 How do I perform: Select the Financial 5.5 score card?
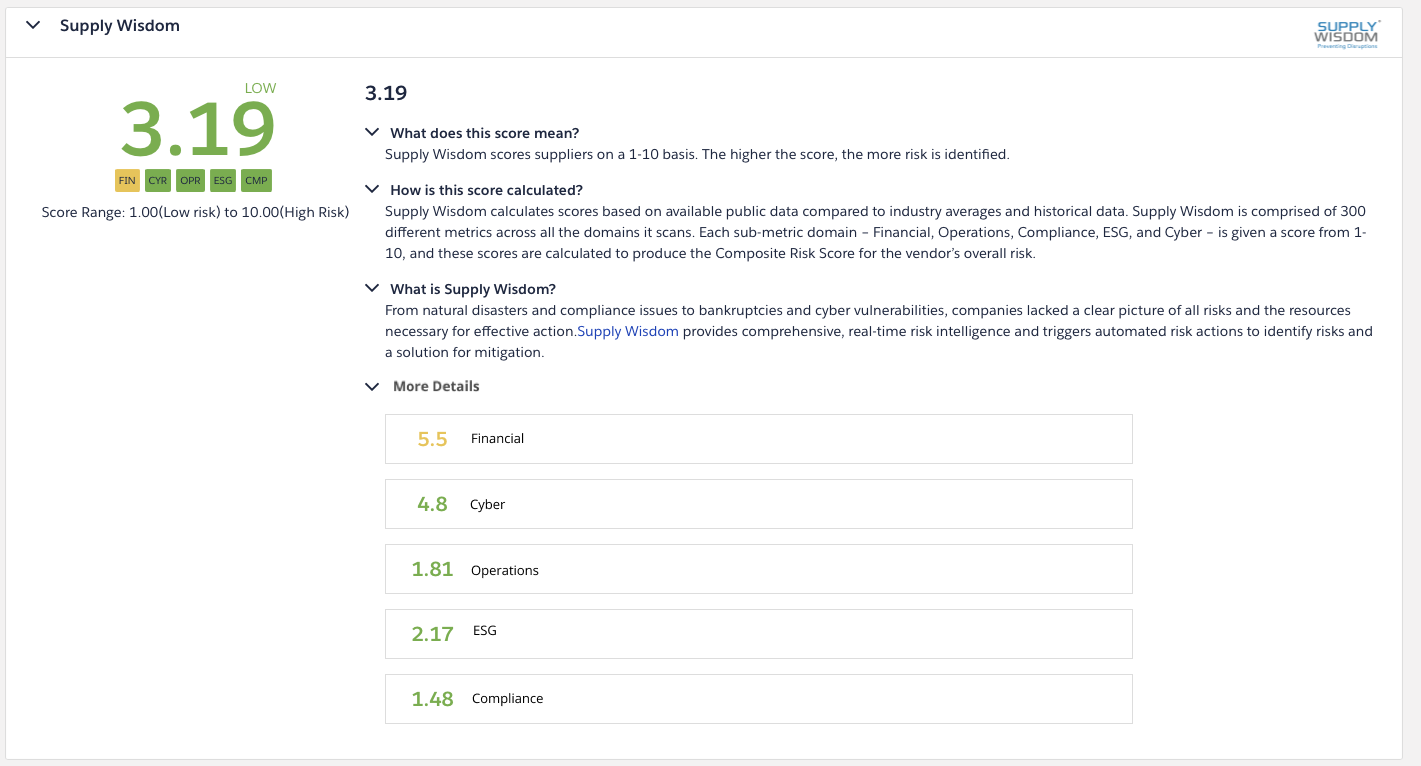tap(758, 438)
